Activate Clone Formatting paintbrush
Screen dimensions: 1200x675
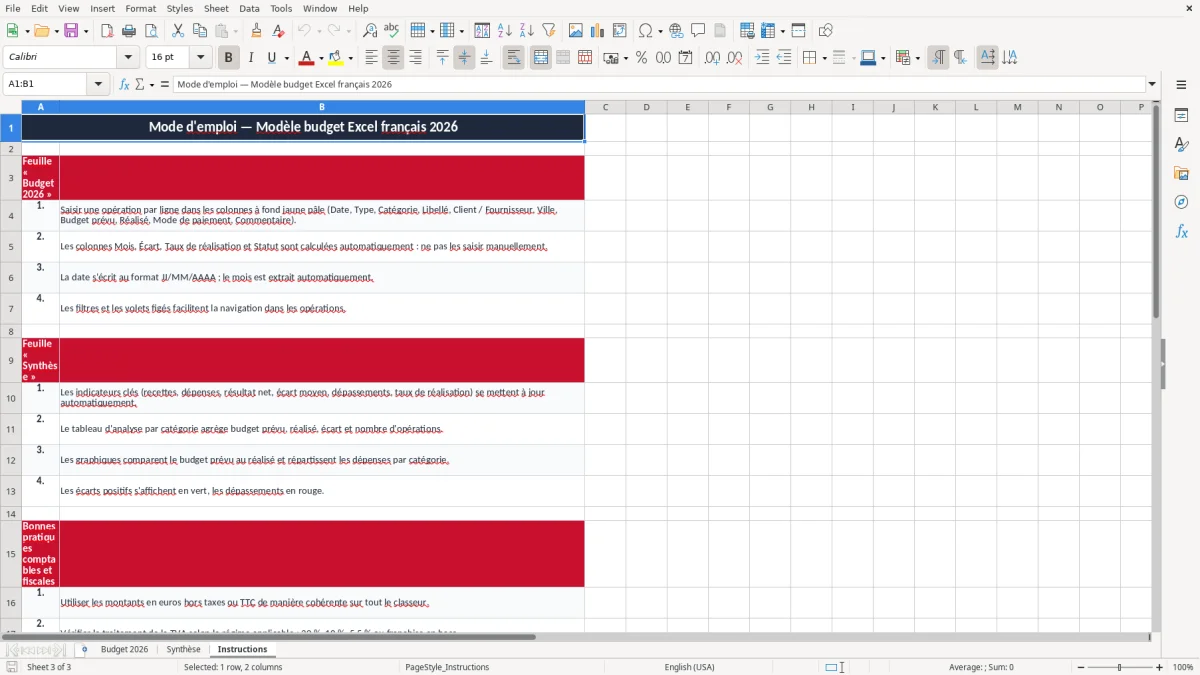point(257,31)
